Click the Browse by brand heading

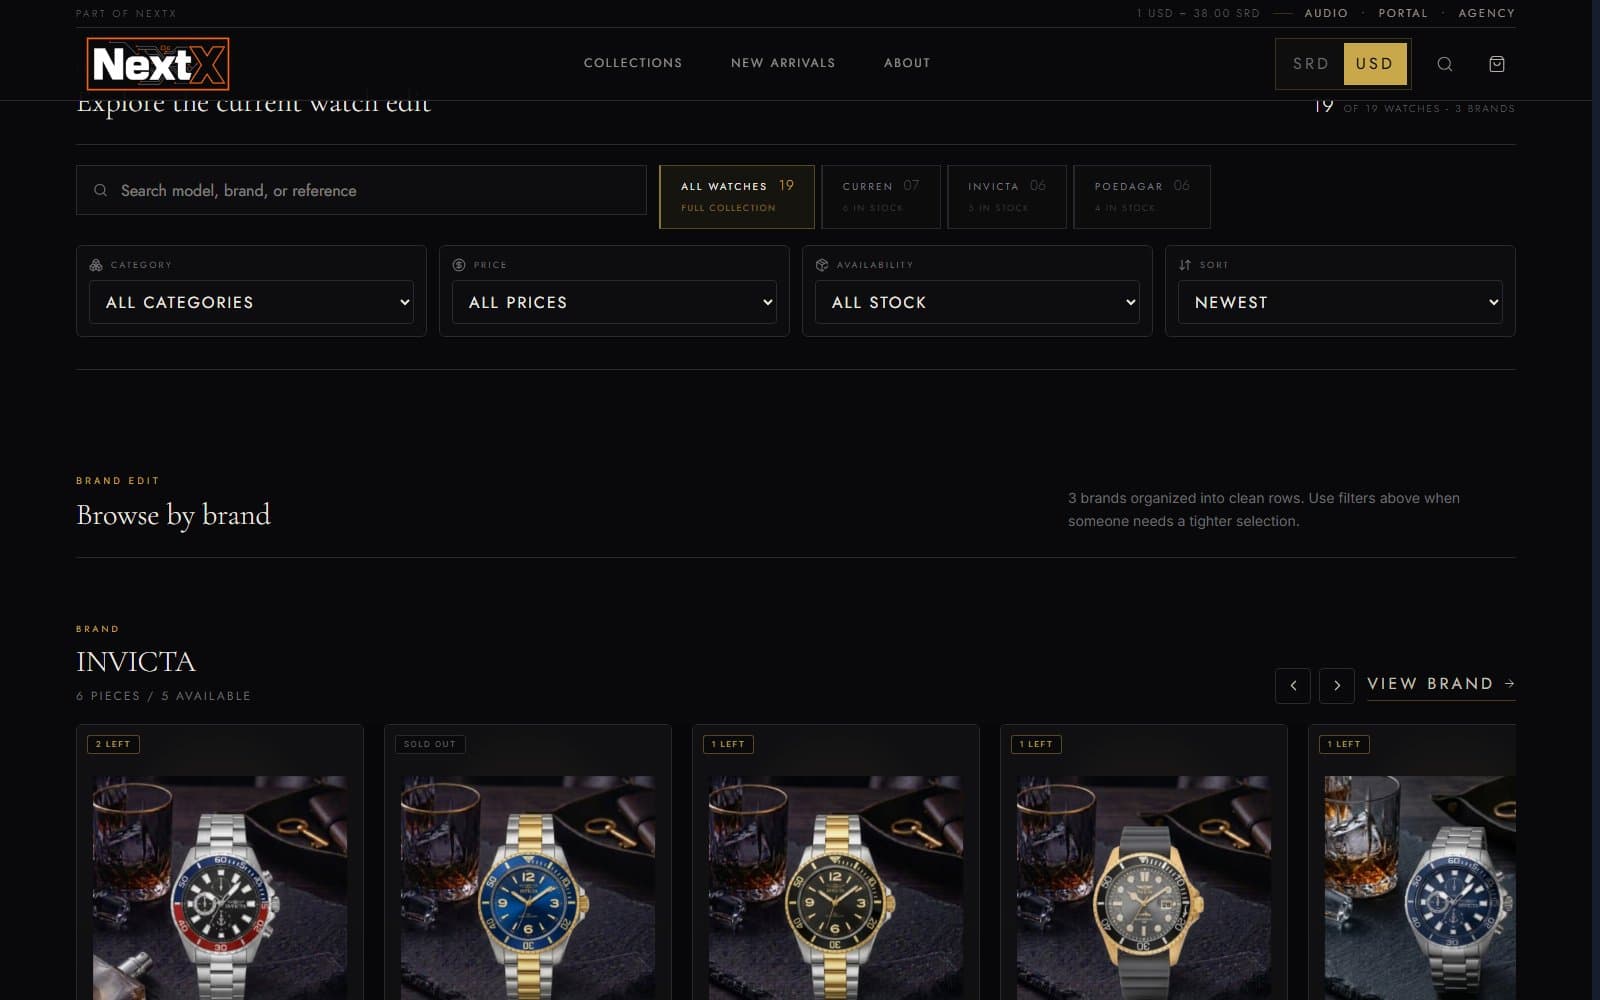pyautogui.click(x=173, y=515)
